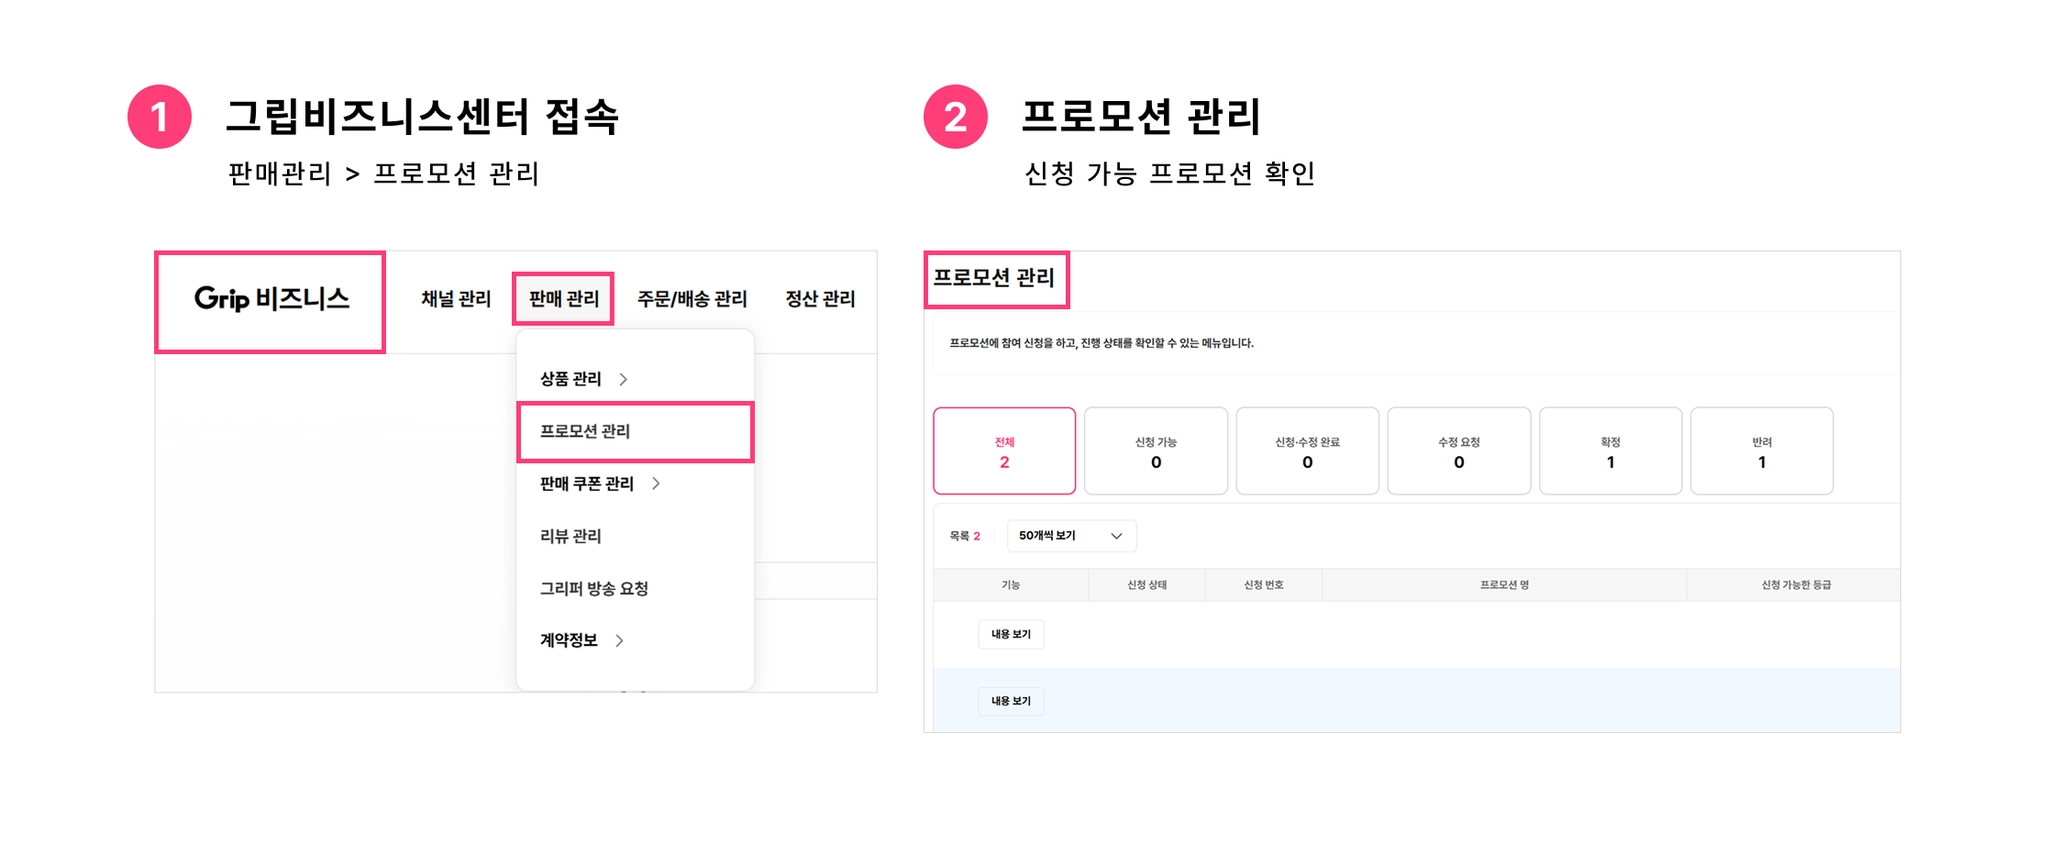Open the 판매 관리 menu
The height and width of the screenshot is (845, 2048).
tap(563, 299)
